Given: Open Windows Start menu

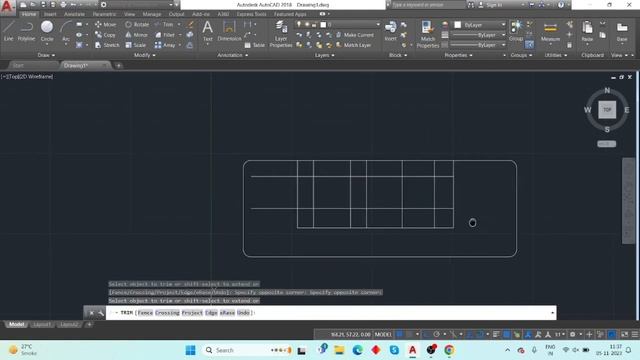Looking at the screenshot, I should 190,350.
